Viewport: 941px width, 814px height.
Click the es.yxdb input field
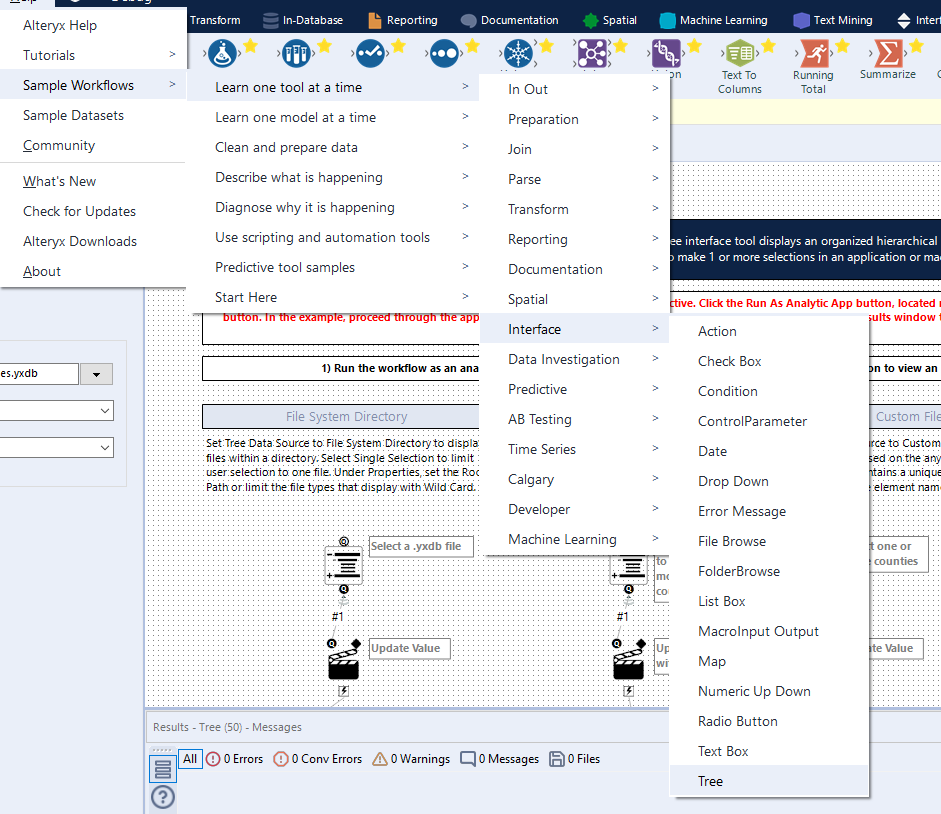tap(38, 373)
